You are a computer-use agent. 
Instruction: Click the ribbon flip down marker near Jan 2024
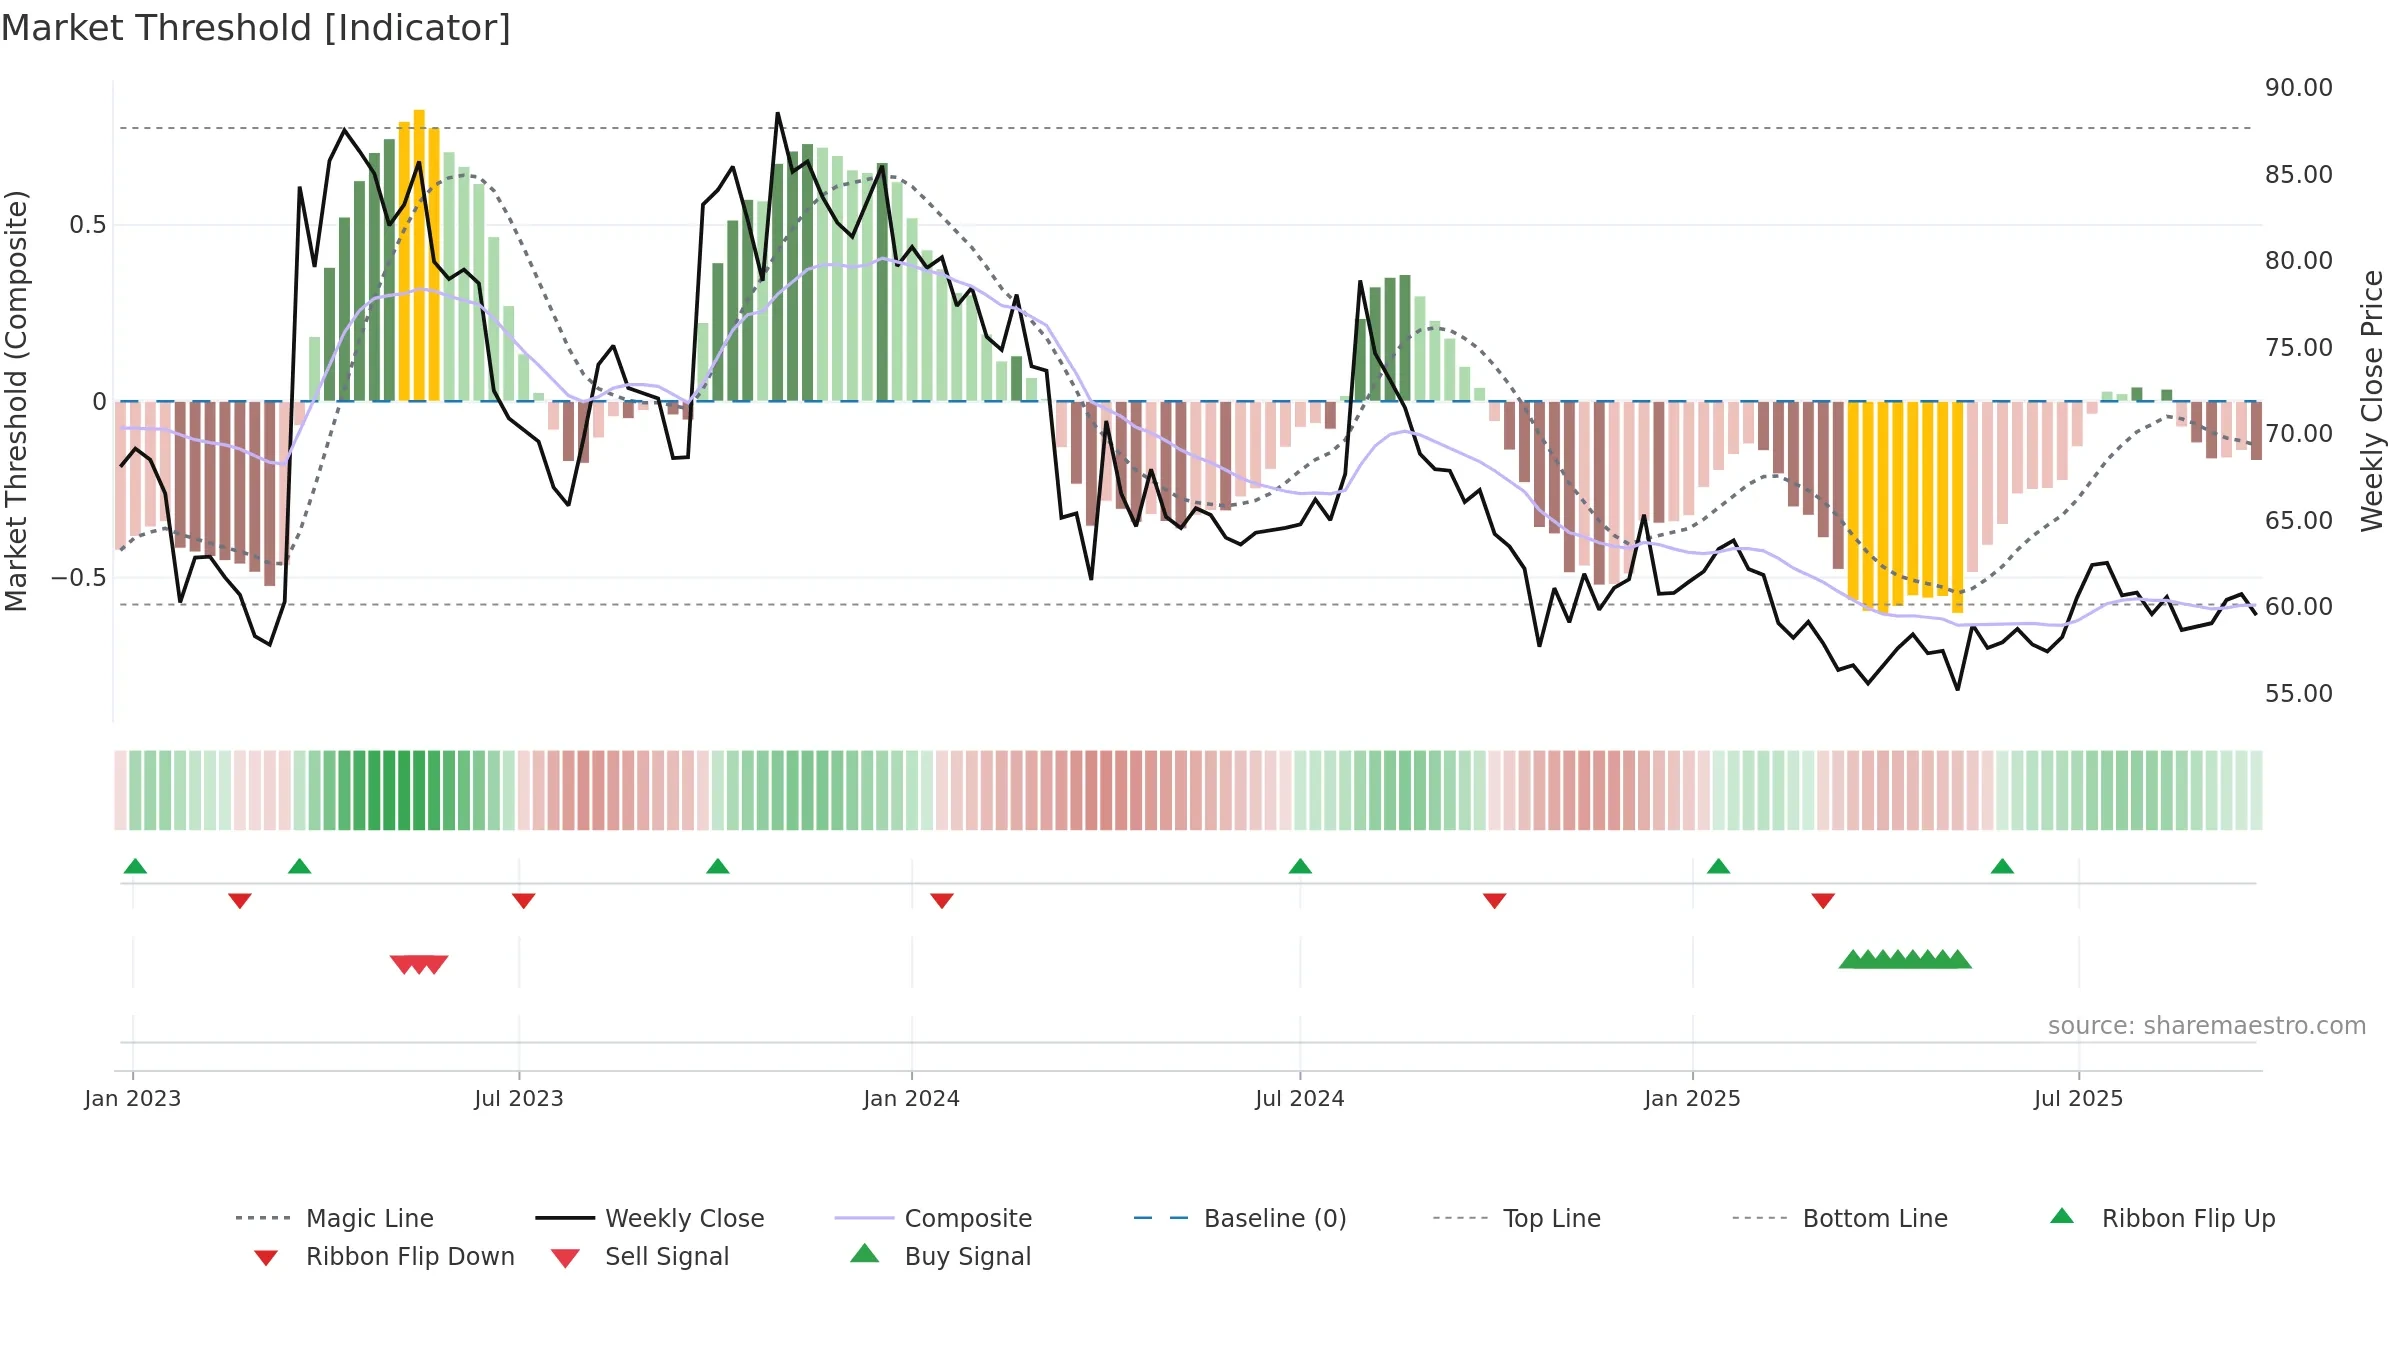click(x=942, y=901)
